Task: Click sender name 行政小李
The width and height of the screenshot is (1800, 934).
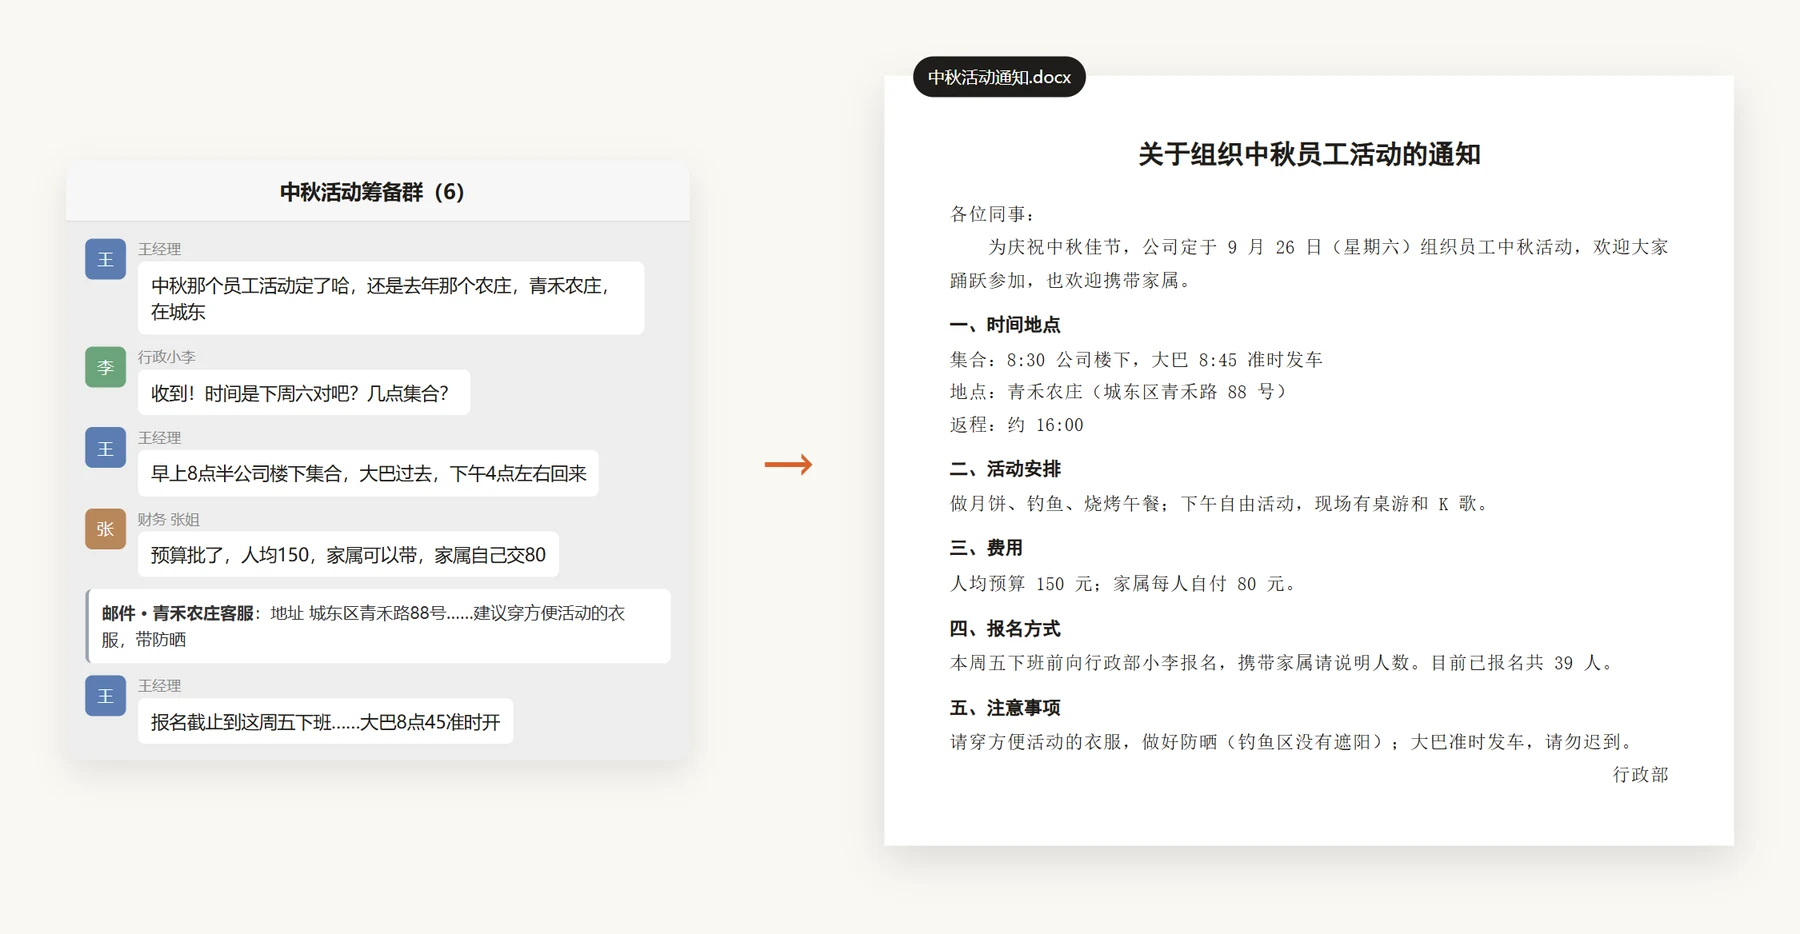Action: pos(167,356)
